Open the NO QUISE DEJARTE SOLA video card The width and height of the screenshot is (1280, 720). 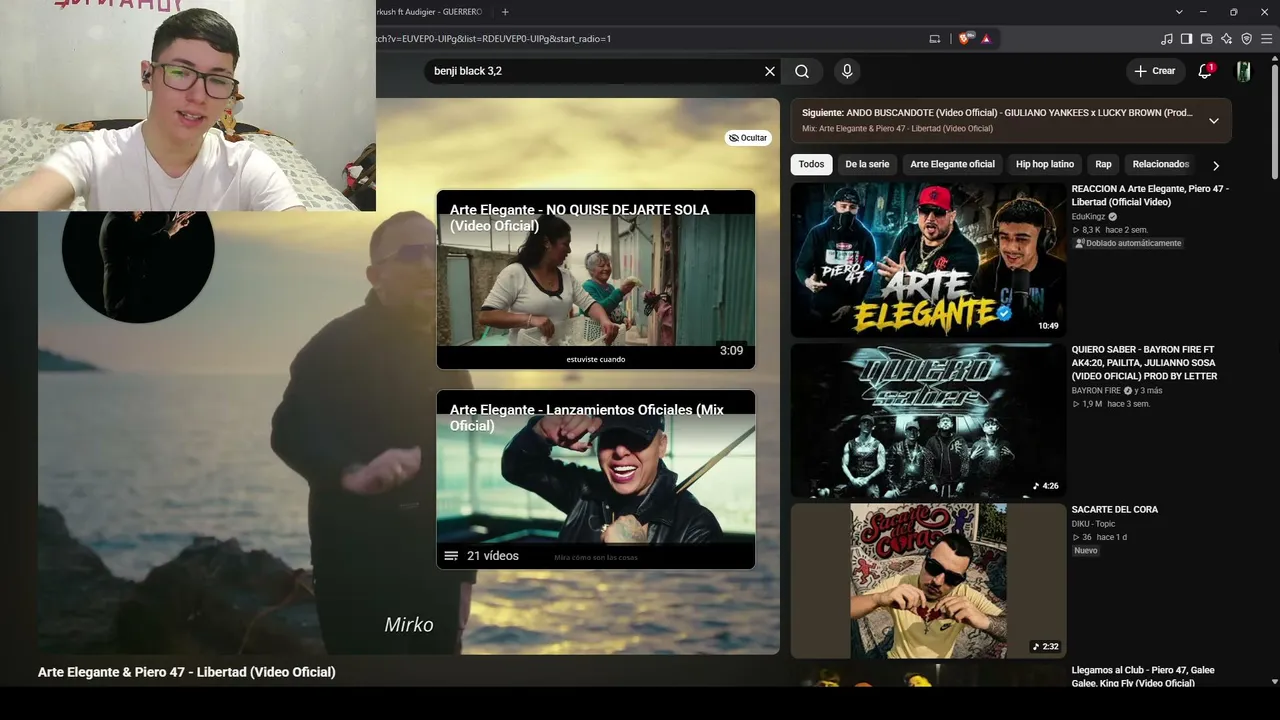(596, 280)
